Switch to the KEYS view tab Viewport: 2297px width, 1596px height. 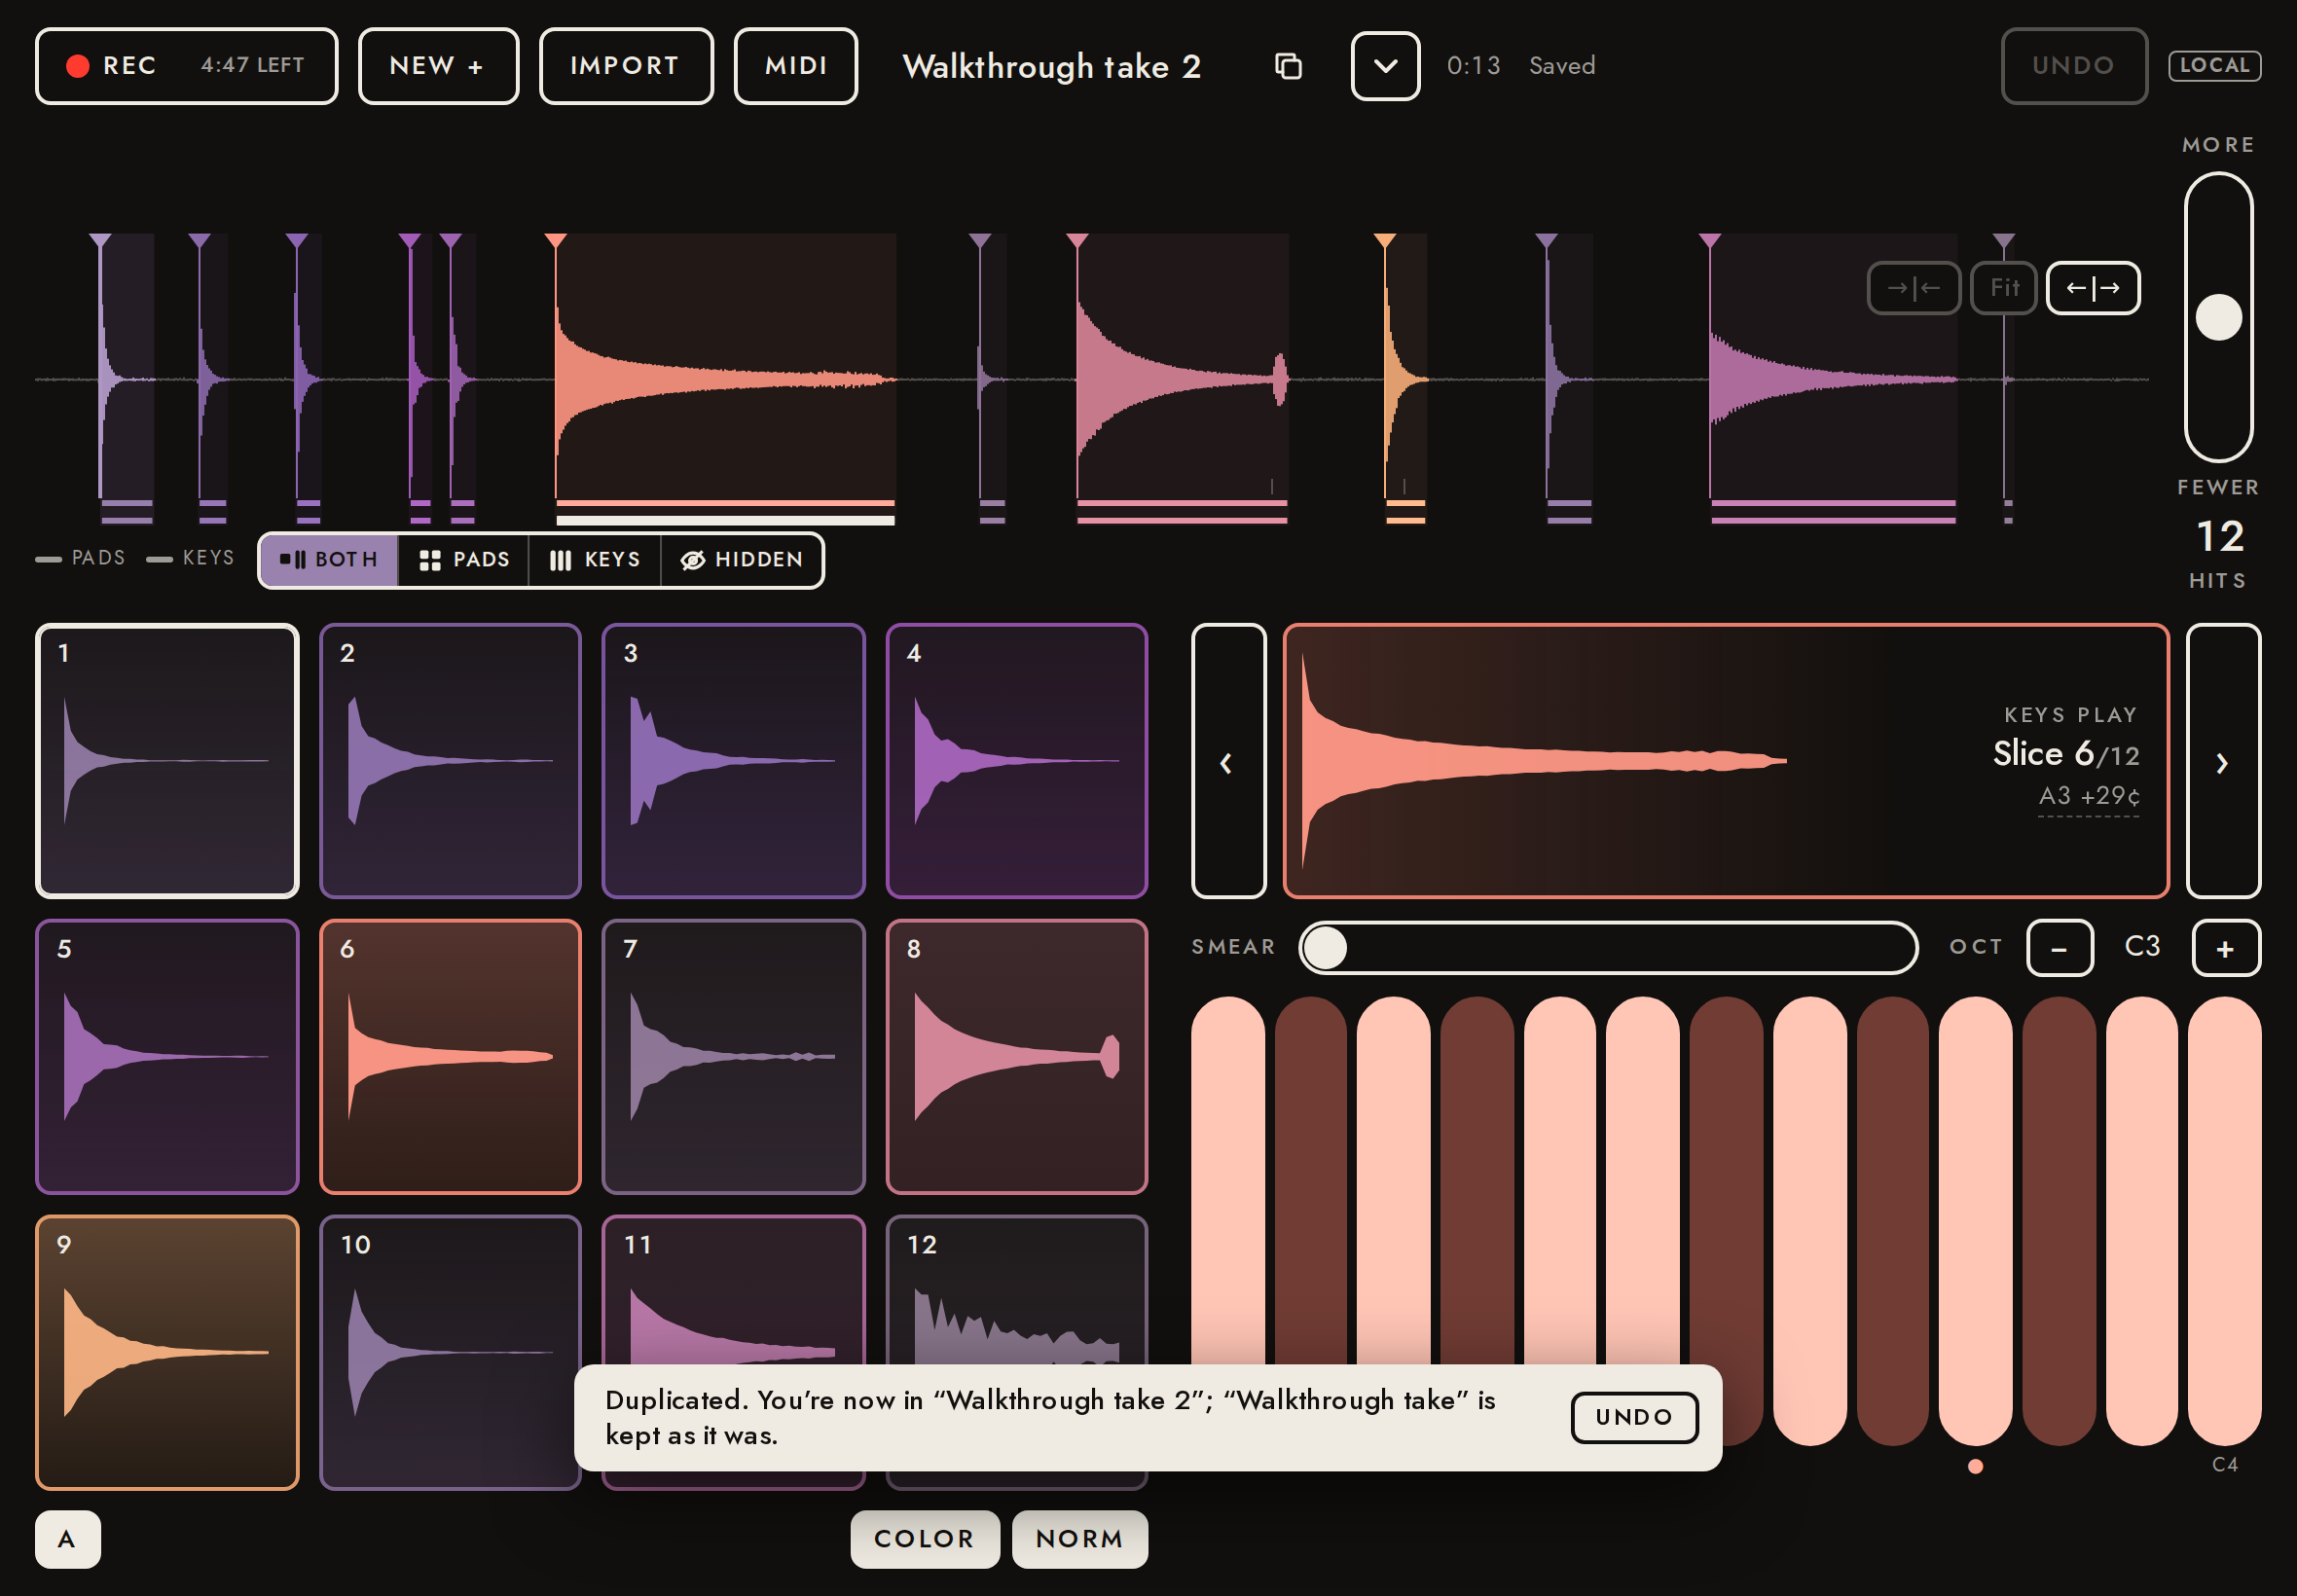[x=595, y=560]
